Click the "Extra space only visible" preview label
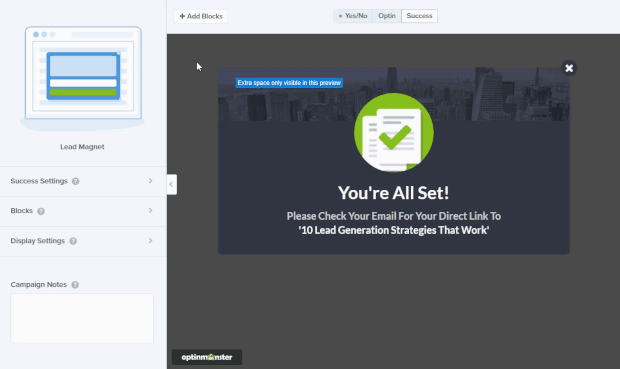The width and height of the screenshot is (620, 369). (x=289, y=83)
